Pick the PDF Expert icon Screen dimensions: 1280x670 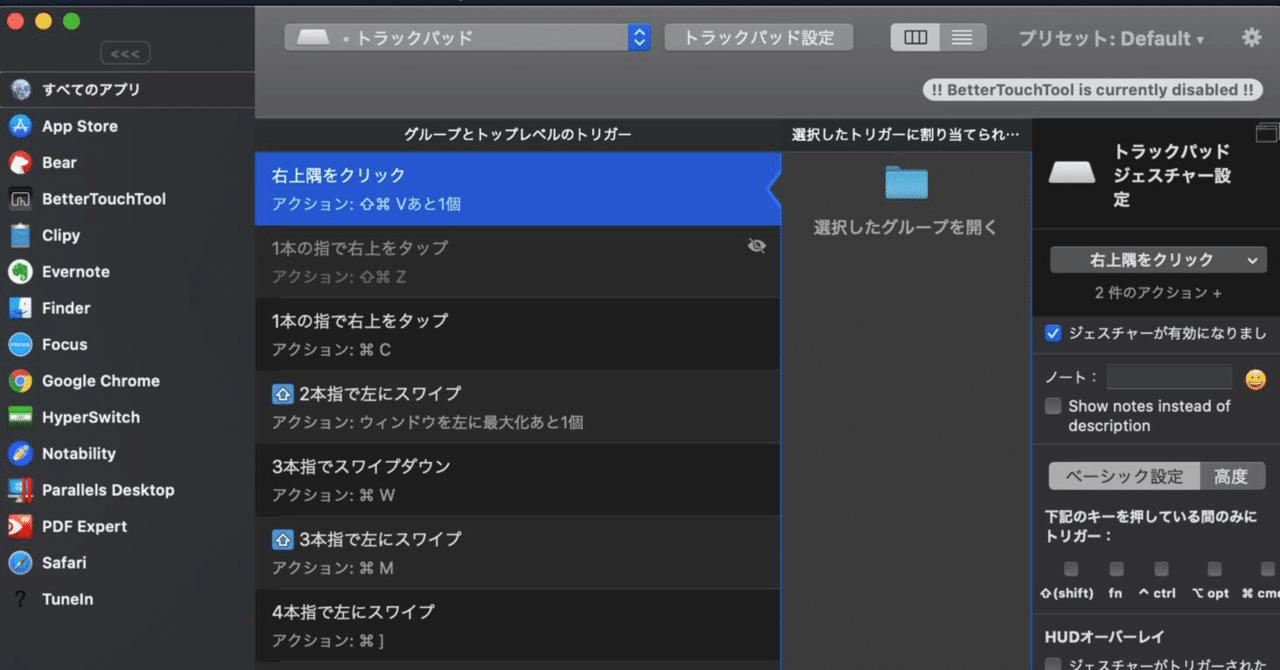point(21,526)
